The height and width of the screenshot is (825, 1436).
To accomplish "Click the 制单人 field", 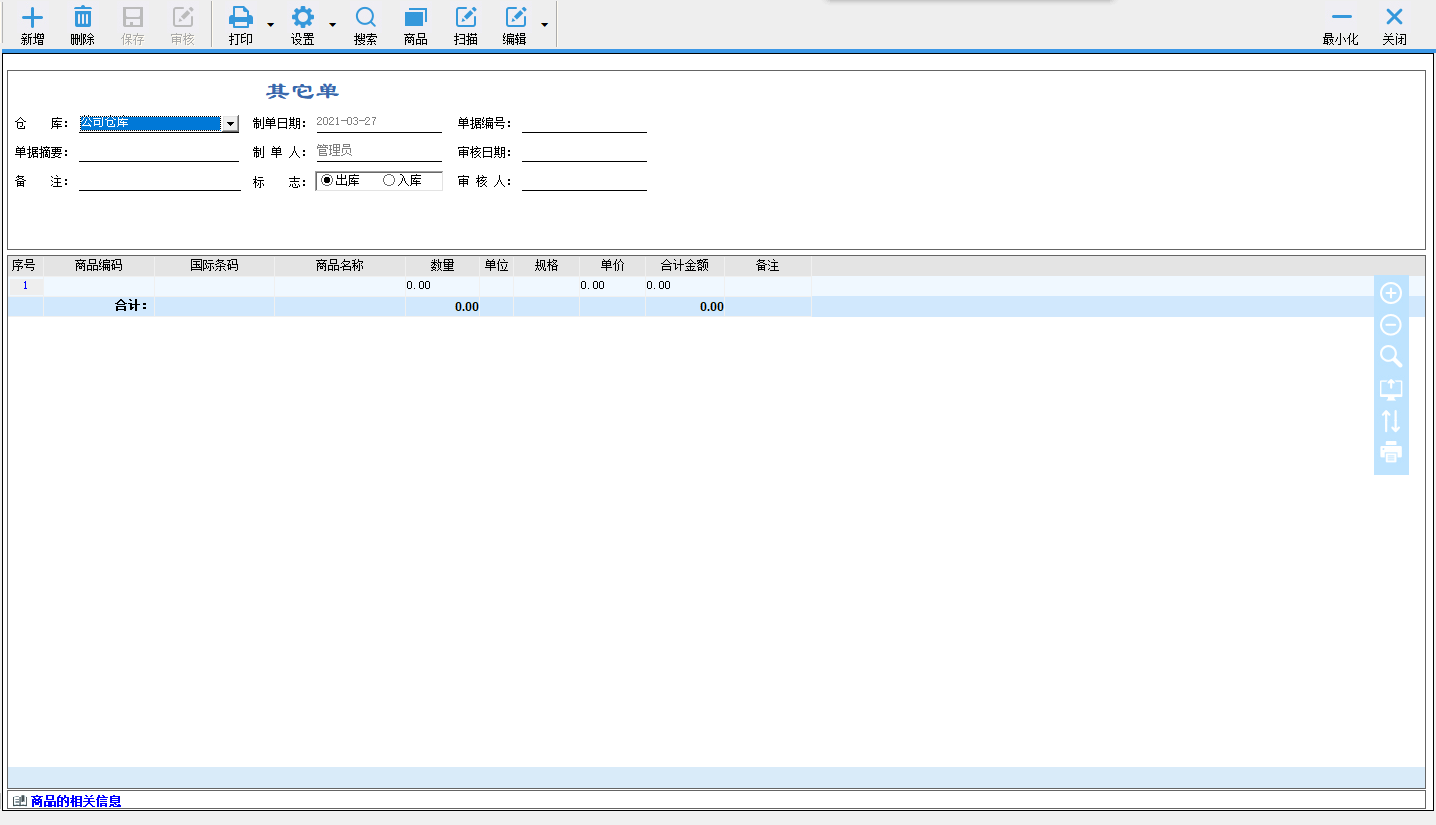I will click(x=378, y=152).
